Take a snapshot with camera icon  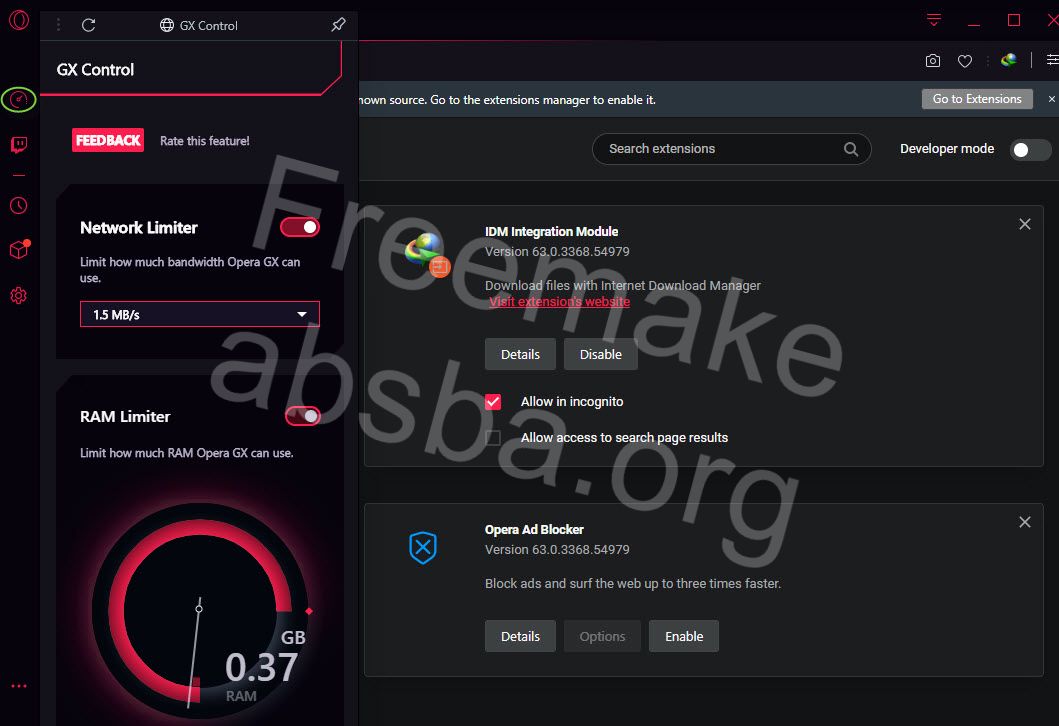pyautogui.click(x=933, y=61)
